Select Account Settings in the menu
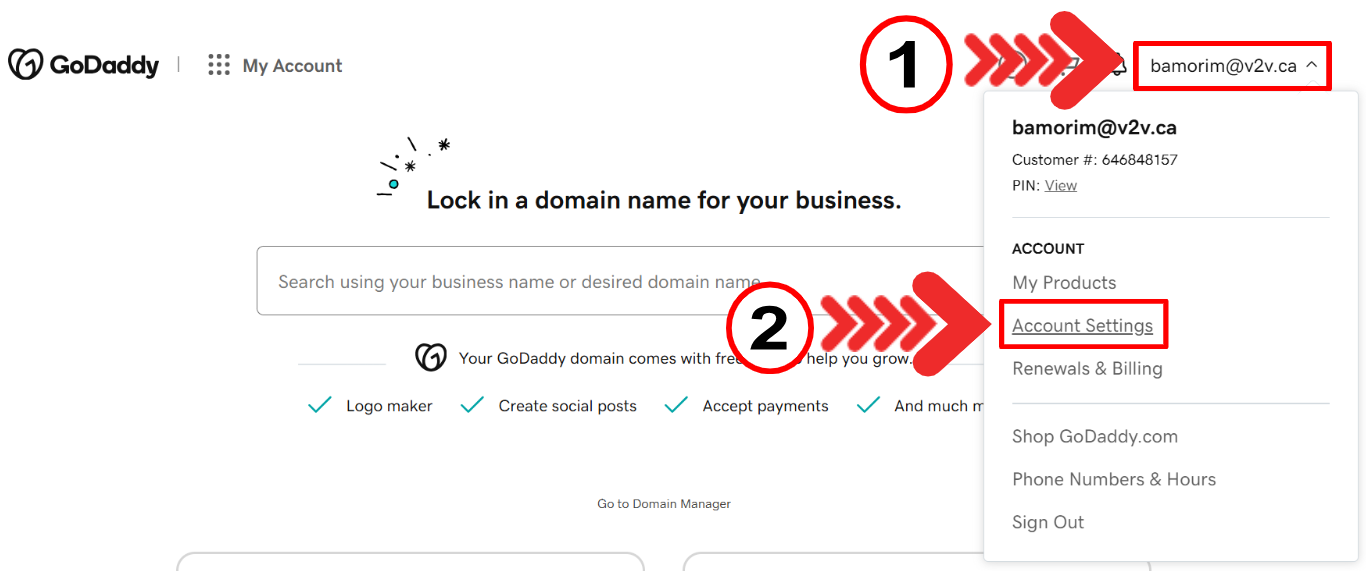This screenshot has height=571, width=1366. click(x=1082, y=326)
